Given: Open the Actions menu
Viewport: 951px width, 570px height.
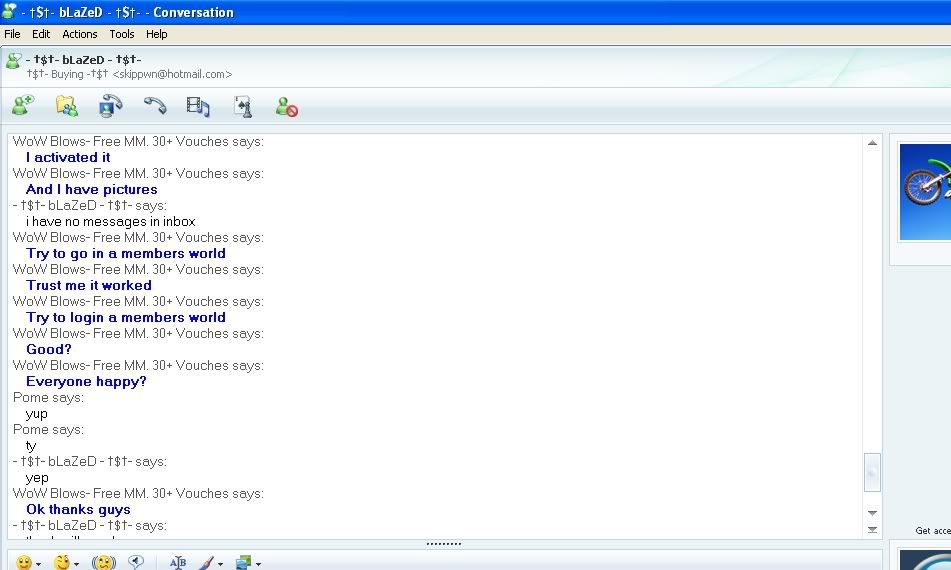Looking at the screenshot, I should coord(80,34).
